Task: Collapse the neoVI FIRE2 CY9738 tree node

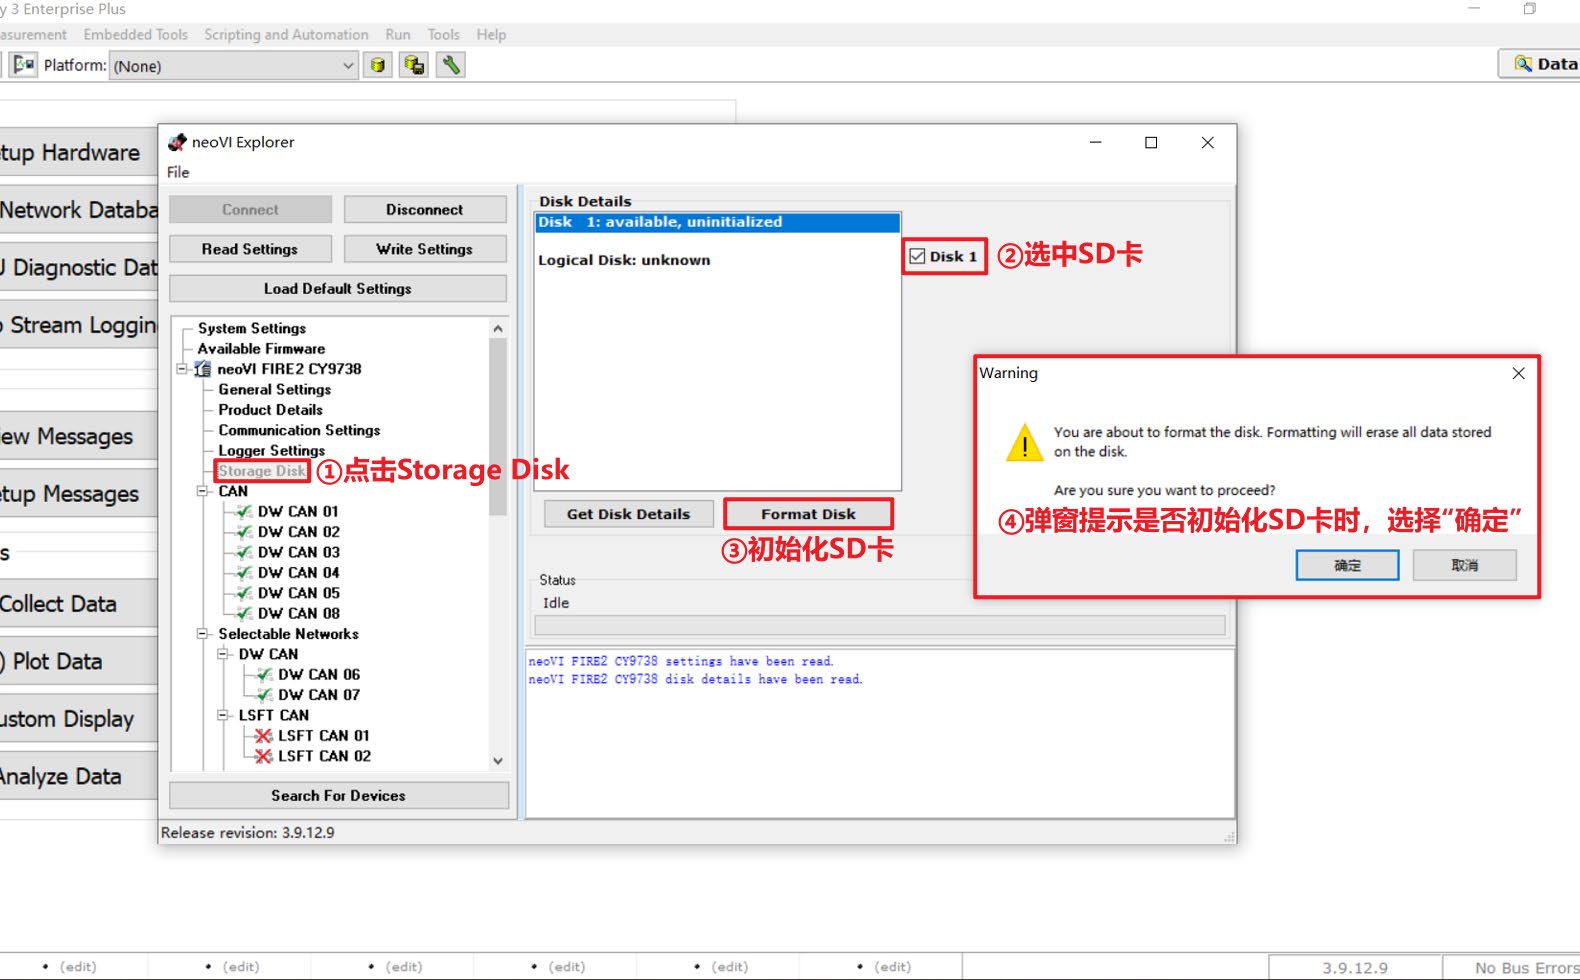Action: pos(182,369)
